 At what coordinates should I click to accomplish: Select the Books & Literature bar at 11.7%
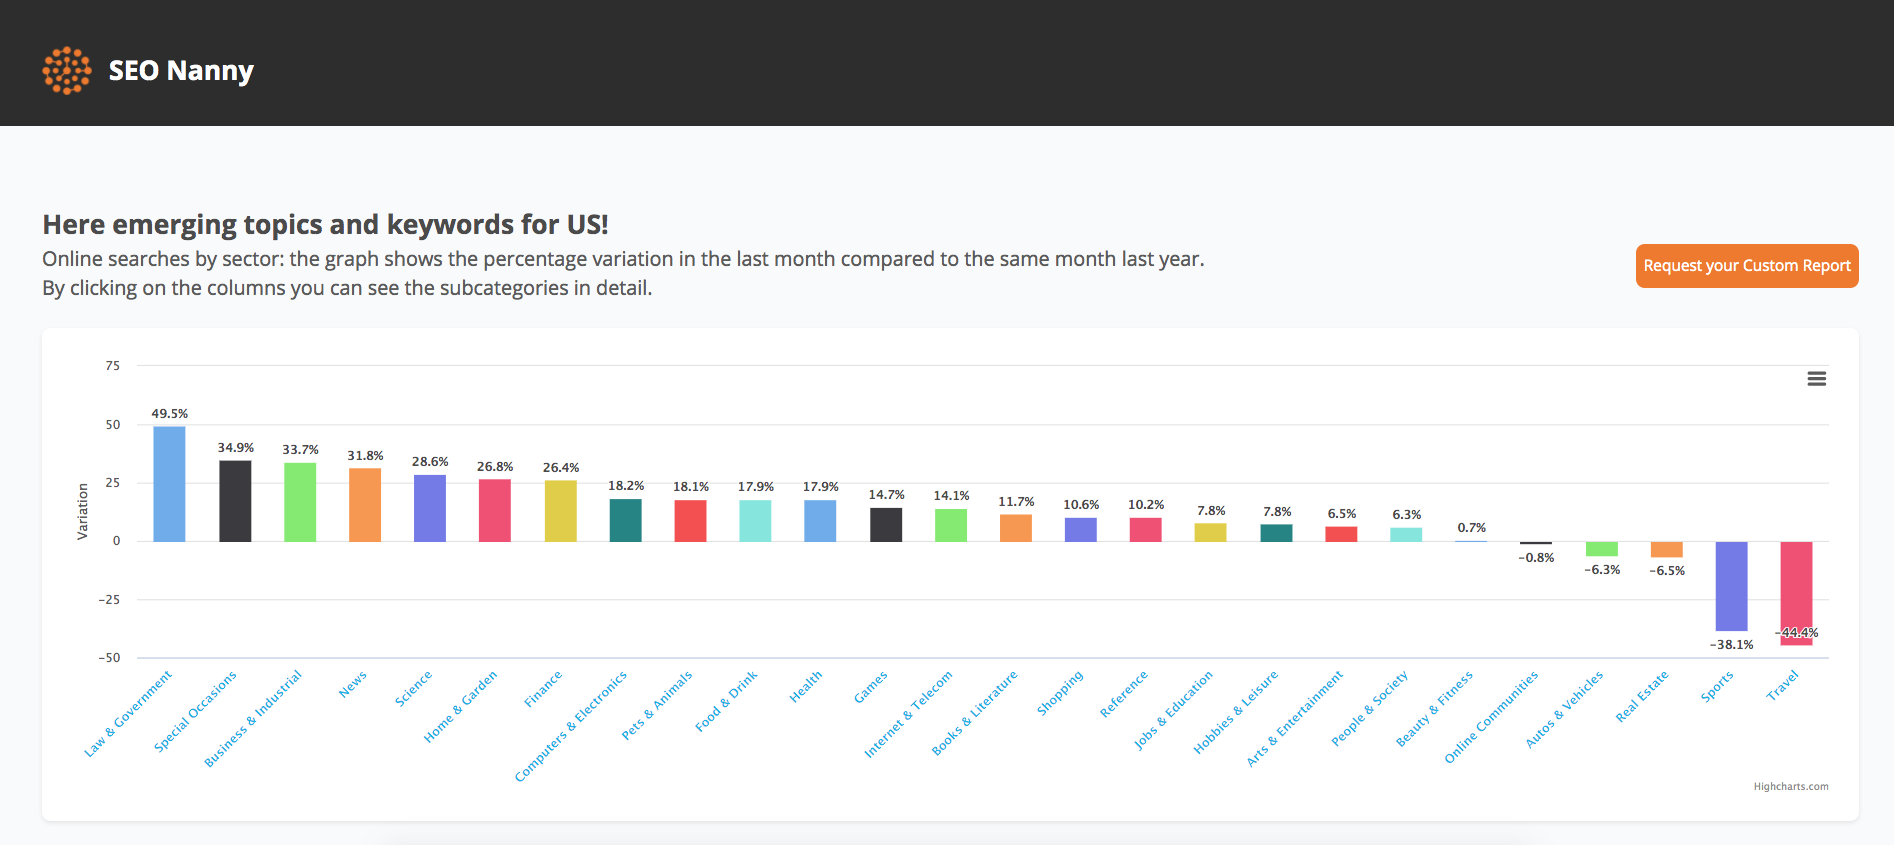pos(1016,528)
